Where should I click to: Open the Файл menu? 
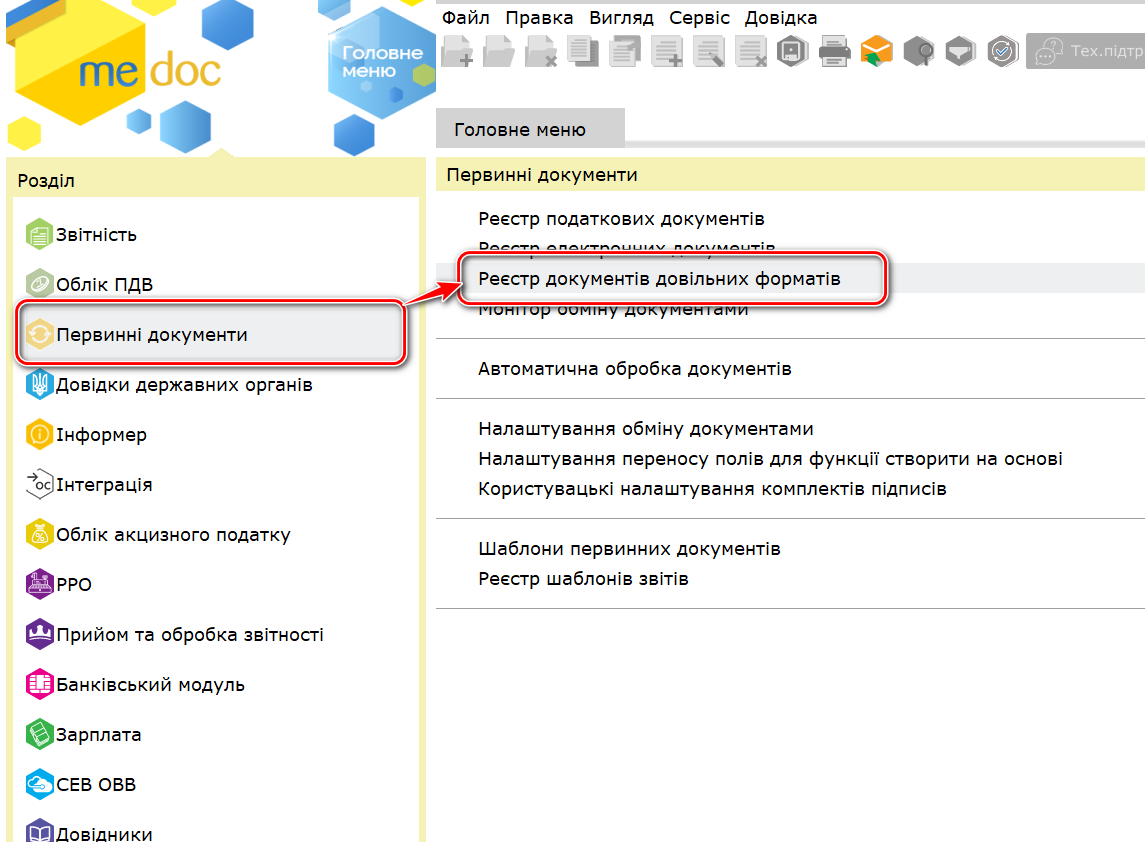click(465, 18)
